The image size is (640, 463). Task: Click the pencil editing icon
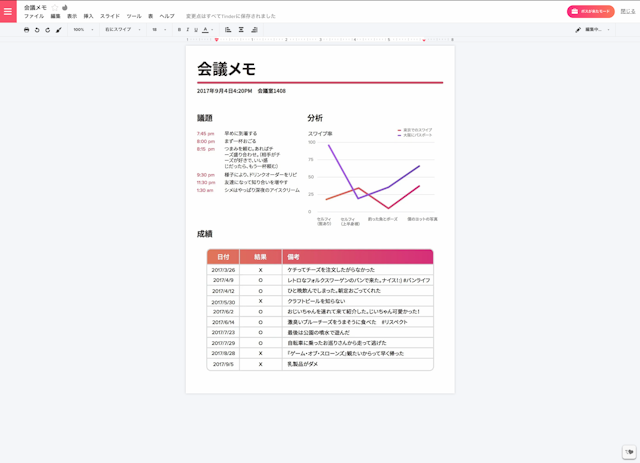[578, 30]
